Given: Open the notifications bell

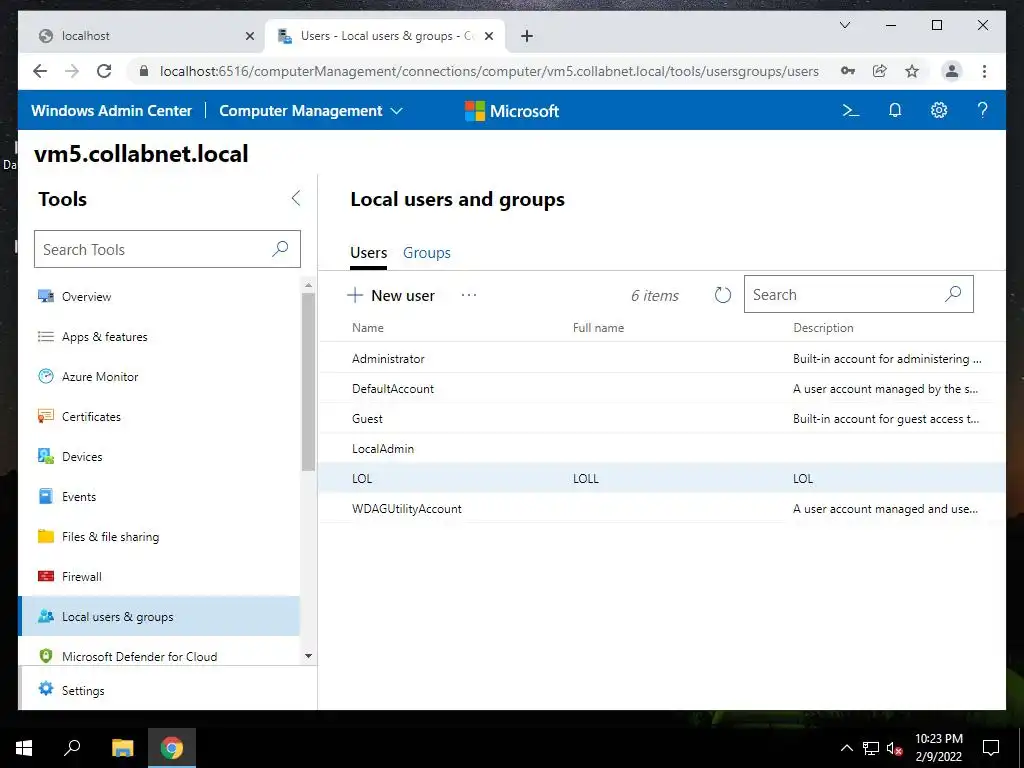Looking at the screenshot, I should point(895,110).
